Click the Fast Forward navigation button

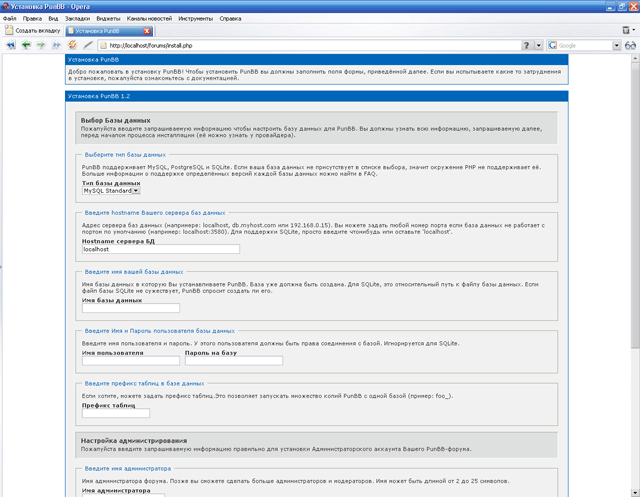(x=56, y=45)
